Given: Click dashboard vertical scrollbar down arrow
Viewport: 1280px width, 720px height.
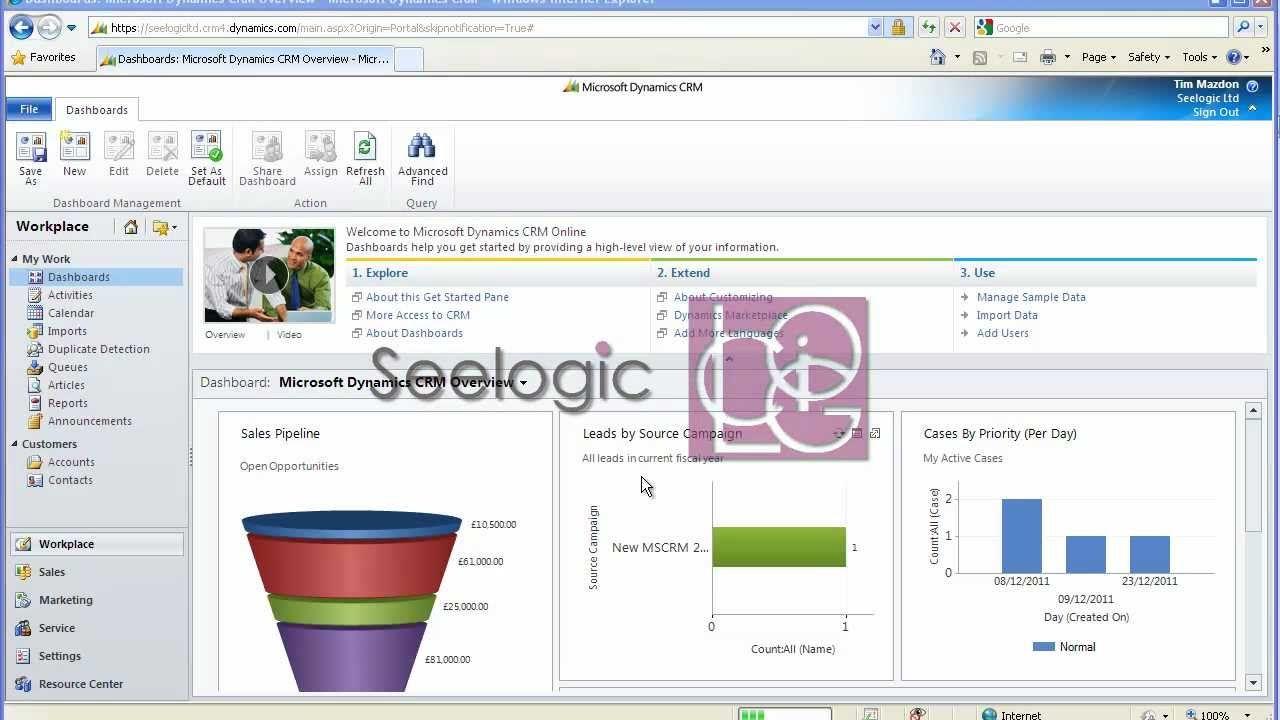Looking at the screenshot, I should tap(1254, 683).
